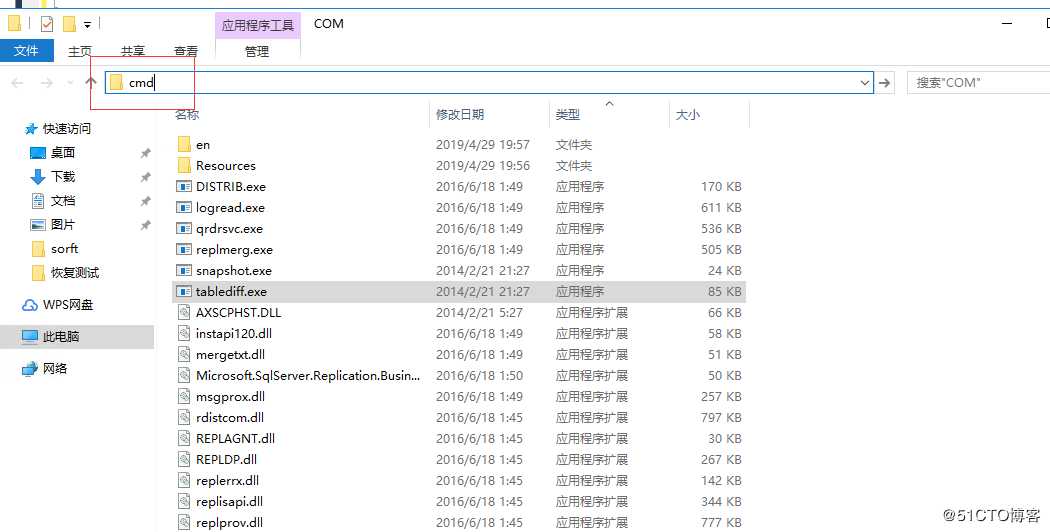The width and height of the screenshot is (1050, 532).
Task: Select WPS网盘 in the navigation pane
Action: pyautogui.click(x=68, y=305)
